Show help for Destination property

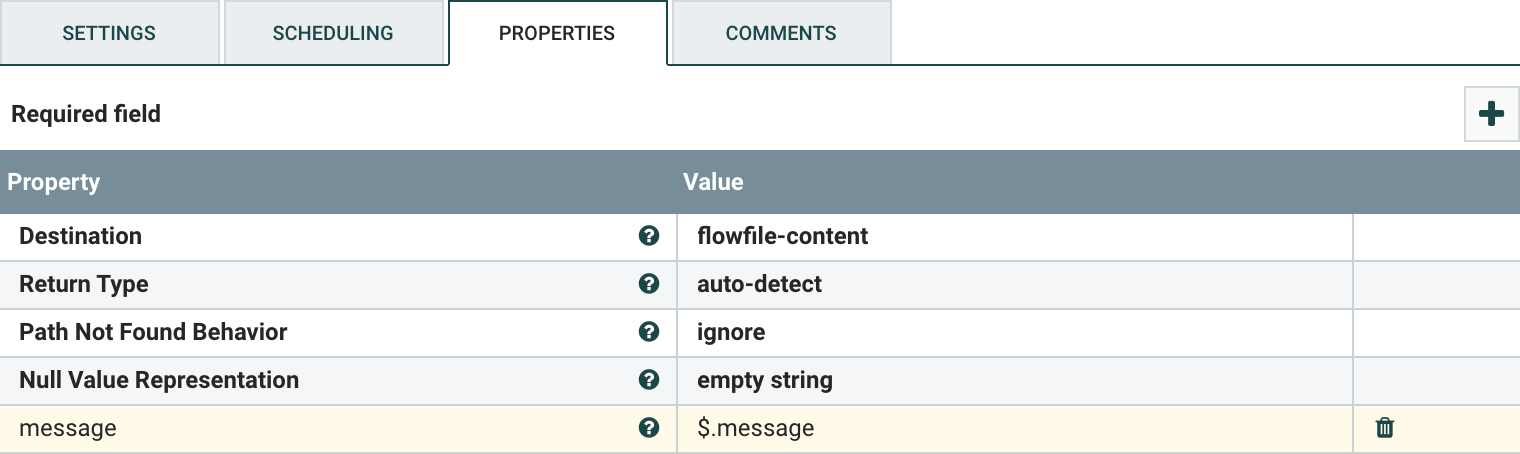[x=649, y=236]
